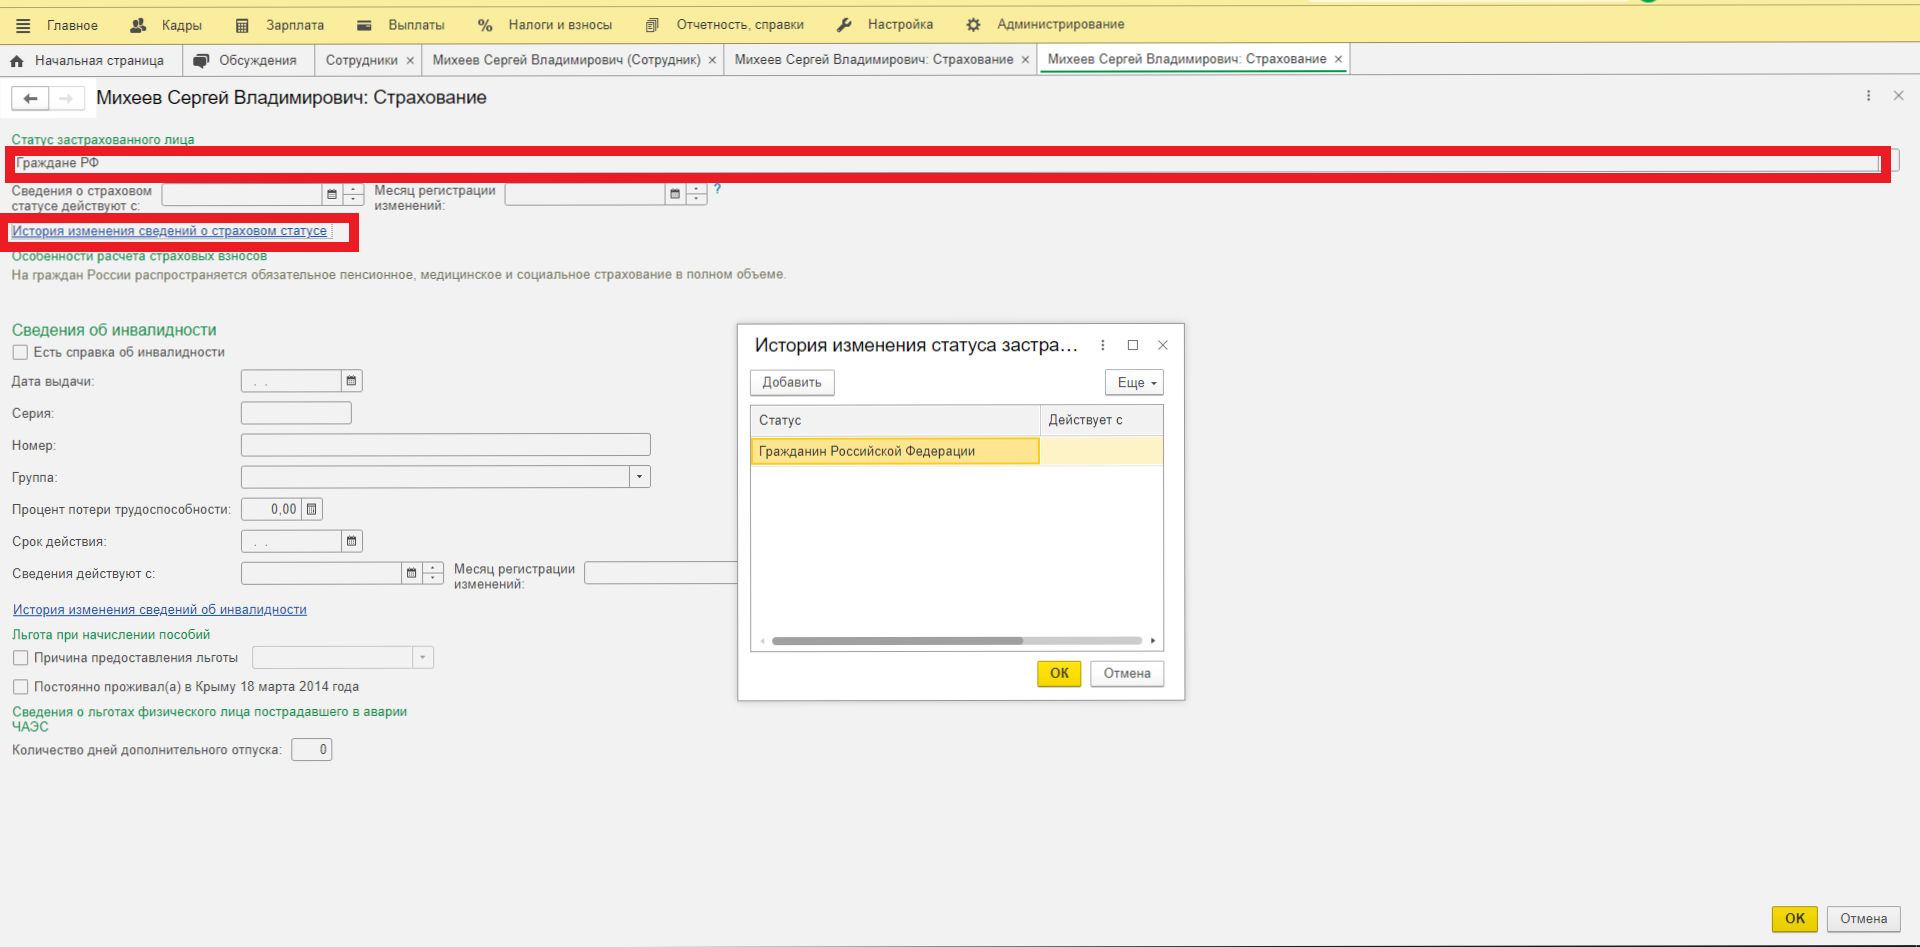
Task: Open 'История изменения сведений об инвалидности' link
Action: pos(160,610)
